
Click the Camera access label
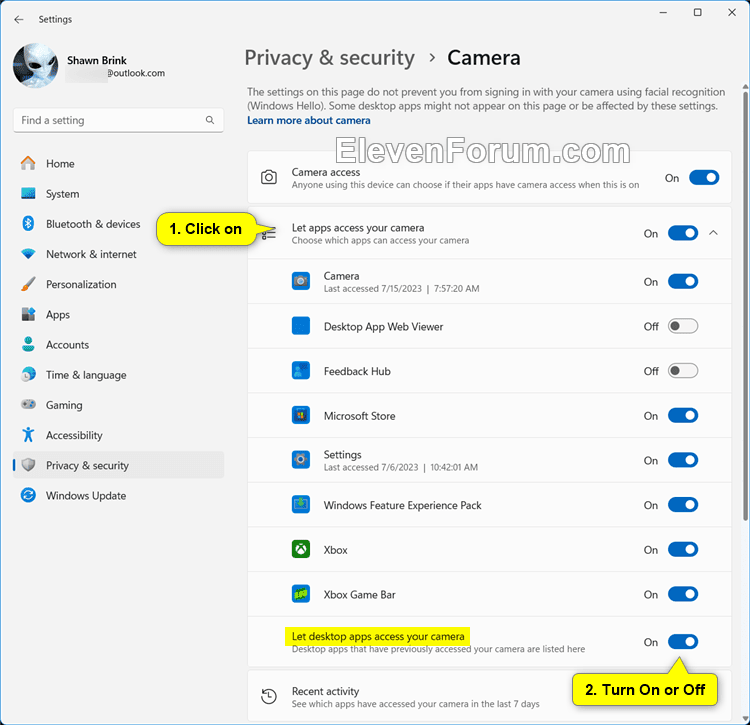tap(326, 172)
